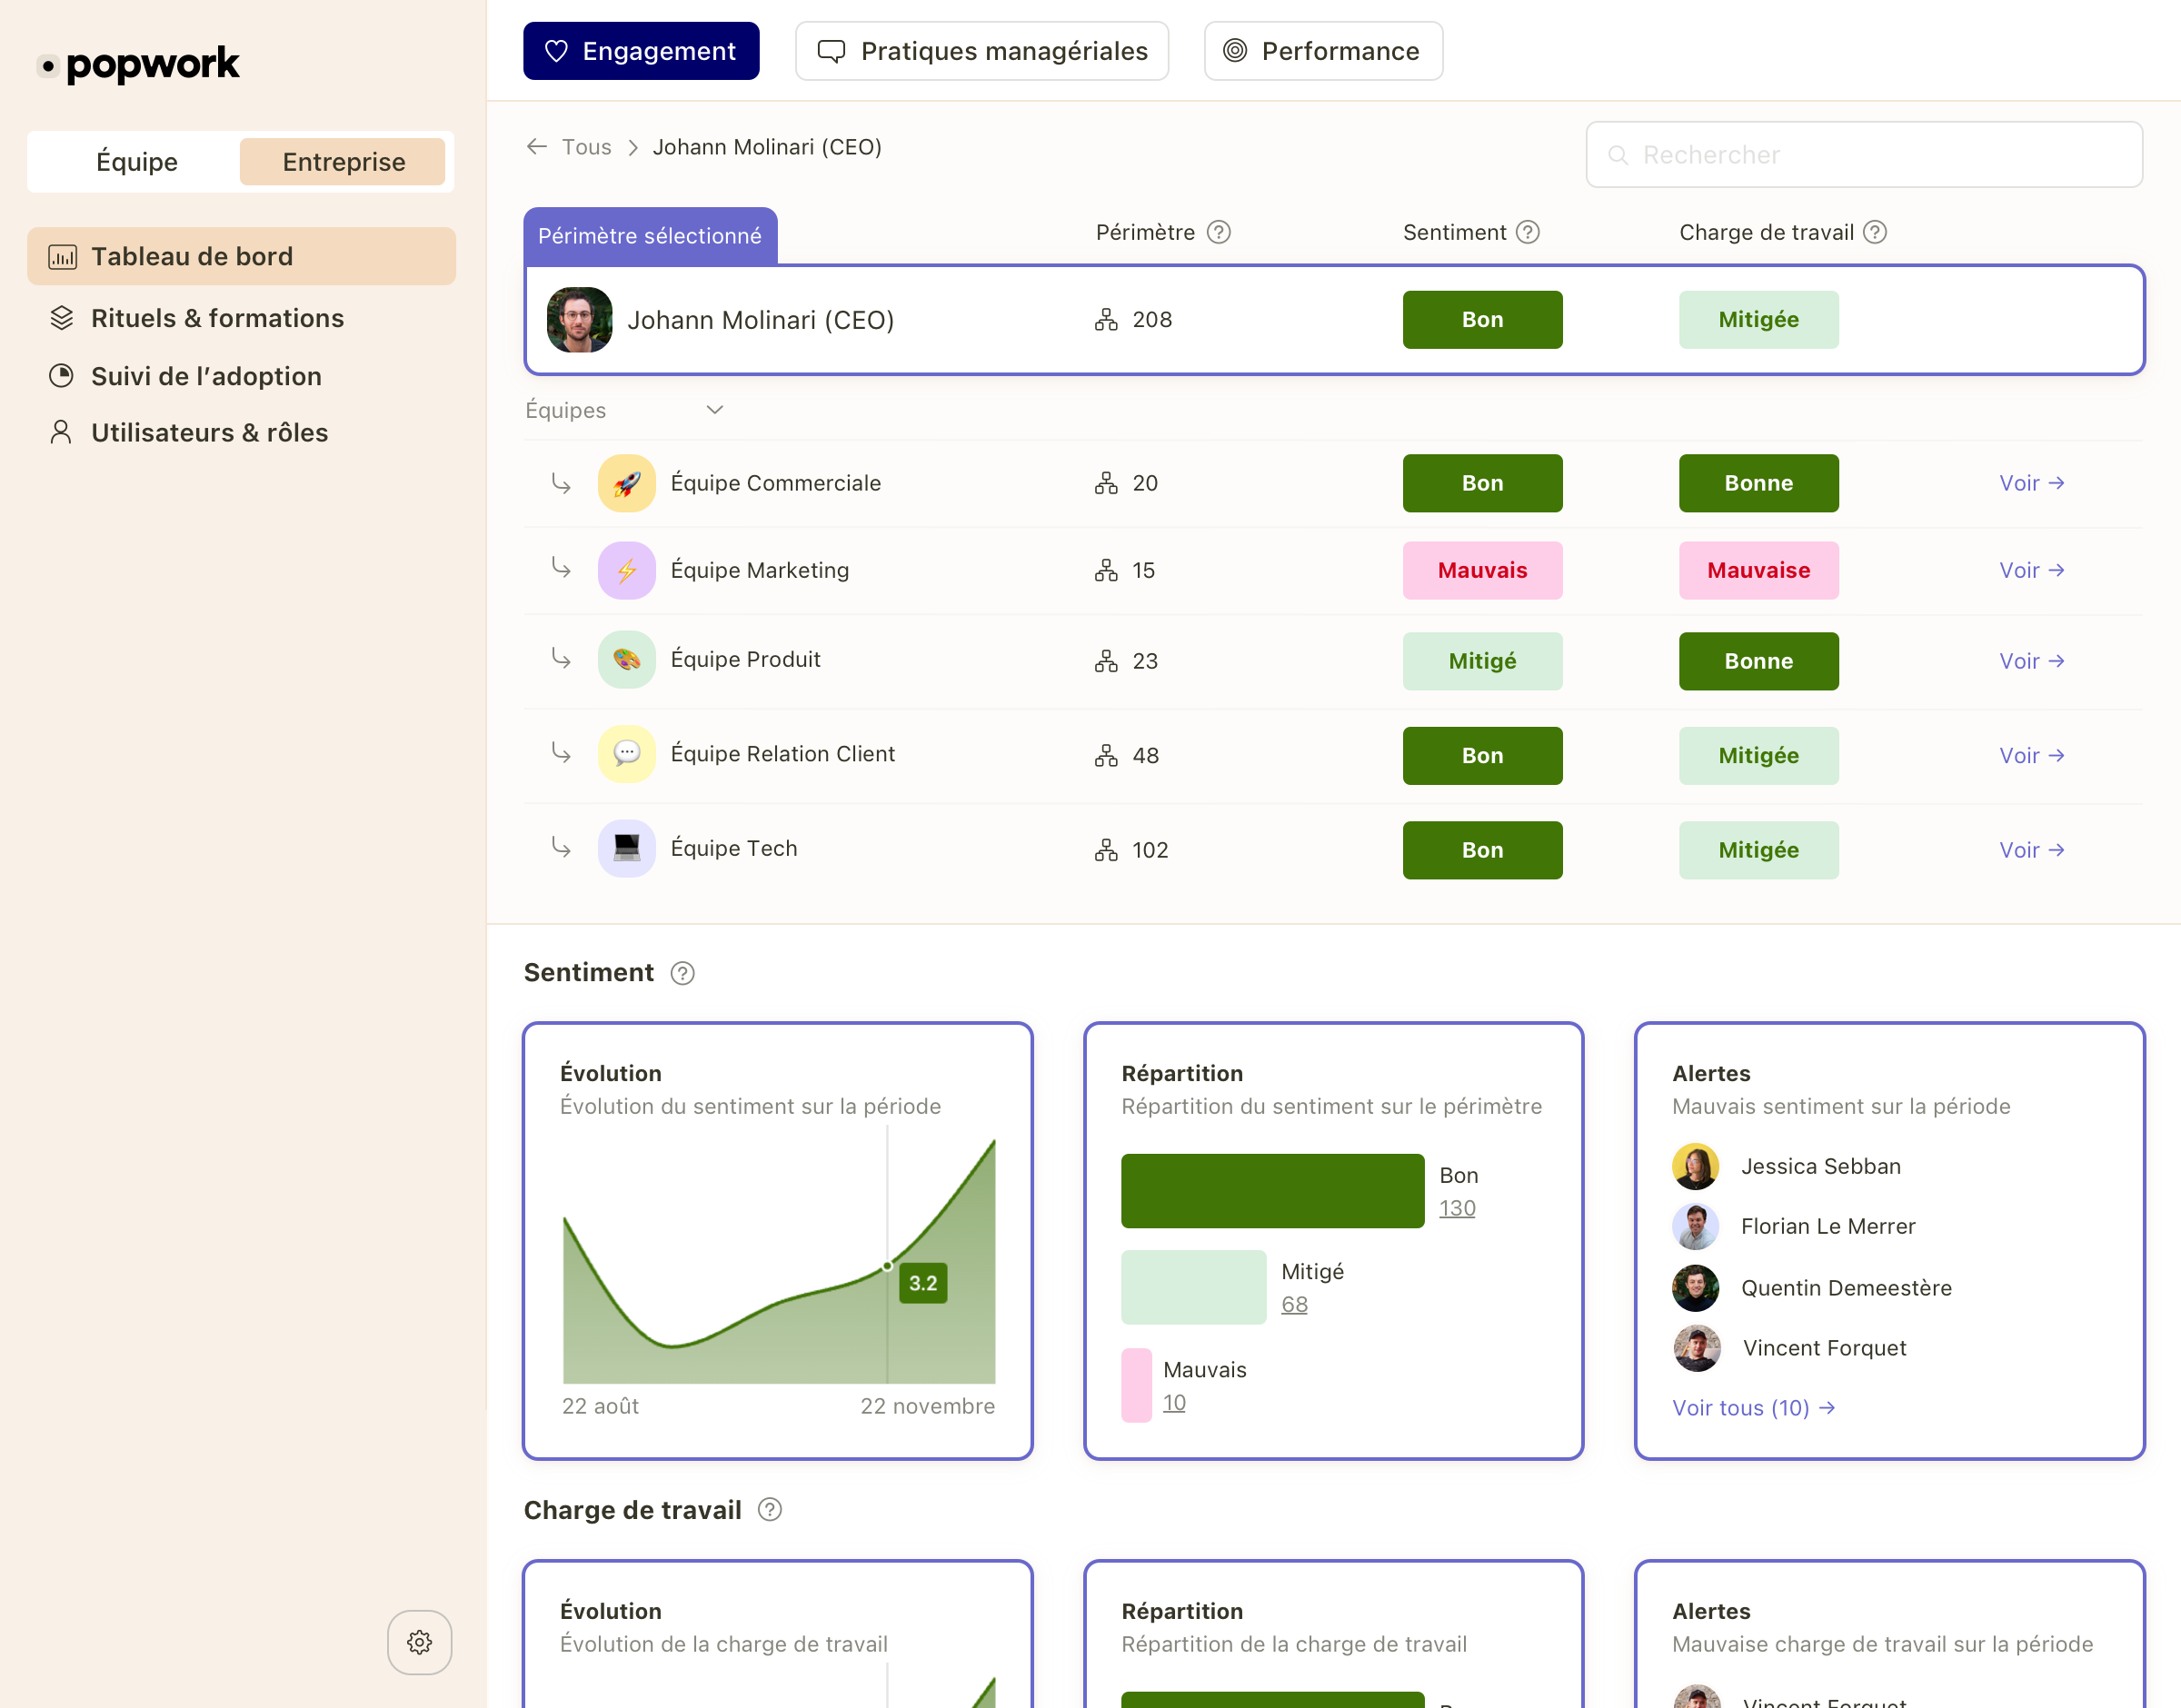Screen dimensions: 2181x1708
Task: Click the rocket icon for Équipe Commerciale
Action: click(x=626, y=482)
